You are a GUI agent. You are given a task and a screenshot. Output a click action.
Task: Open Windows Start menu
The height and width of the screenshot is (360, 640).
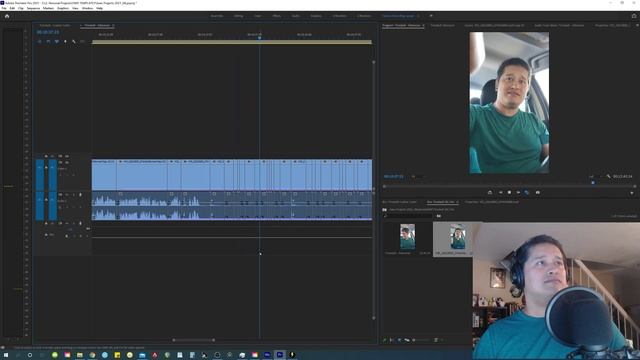[x=6, y=355]
